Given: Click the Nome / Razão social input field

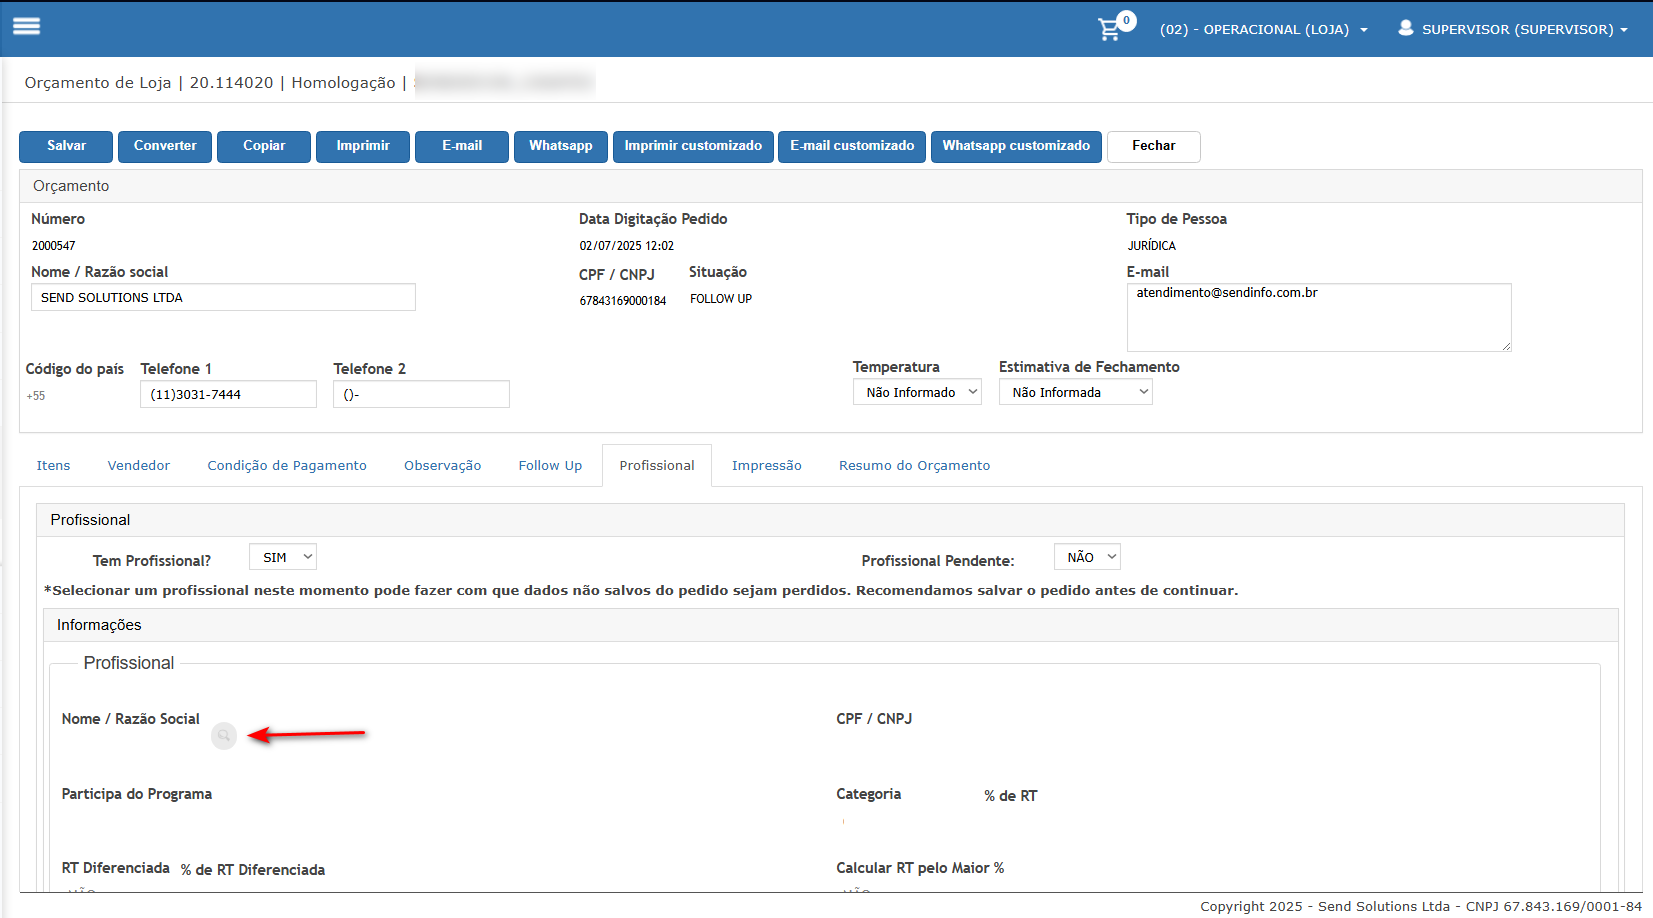Looking at the screenshot, I should pyautogui.click(x=223, y=297).
